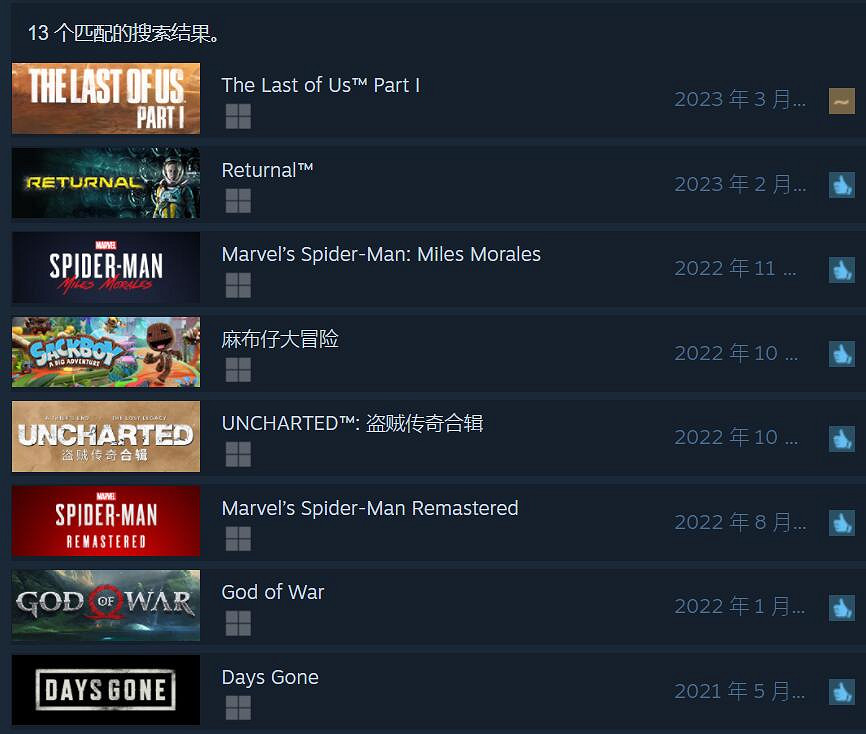Click the God of War cover thumbnail
The height and width of the screenshot is (734, 866).
[106, 605]
